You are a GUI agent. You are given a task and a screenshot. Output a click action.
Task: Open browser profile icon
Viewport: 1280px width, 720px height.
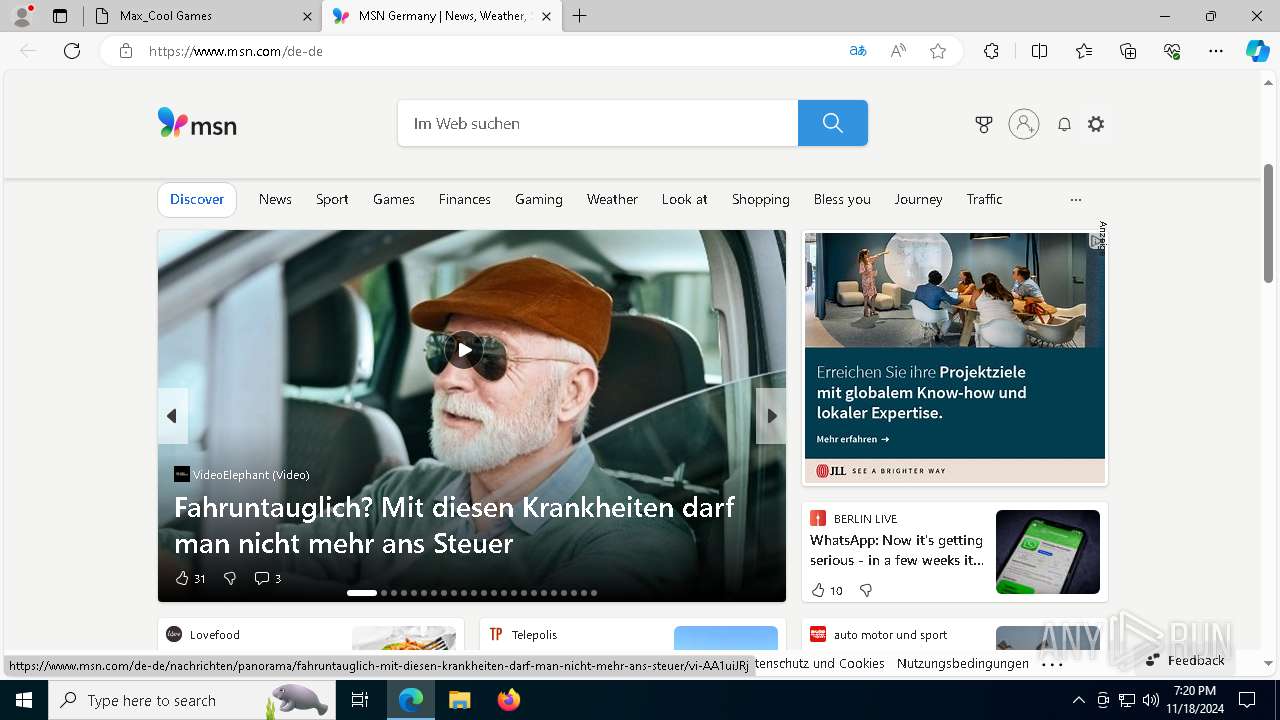click(22, 16)
